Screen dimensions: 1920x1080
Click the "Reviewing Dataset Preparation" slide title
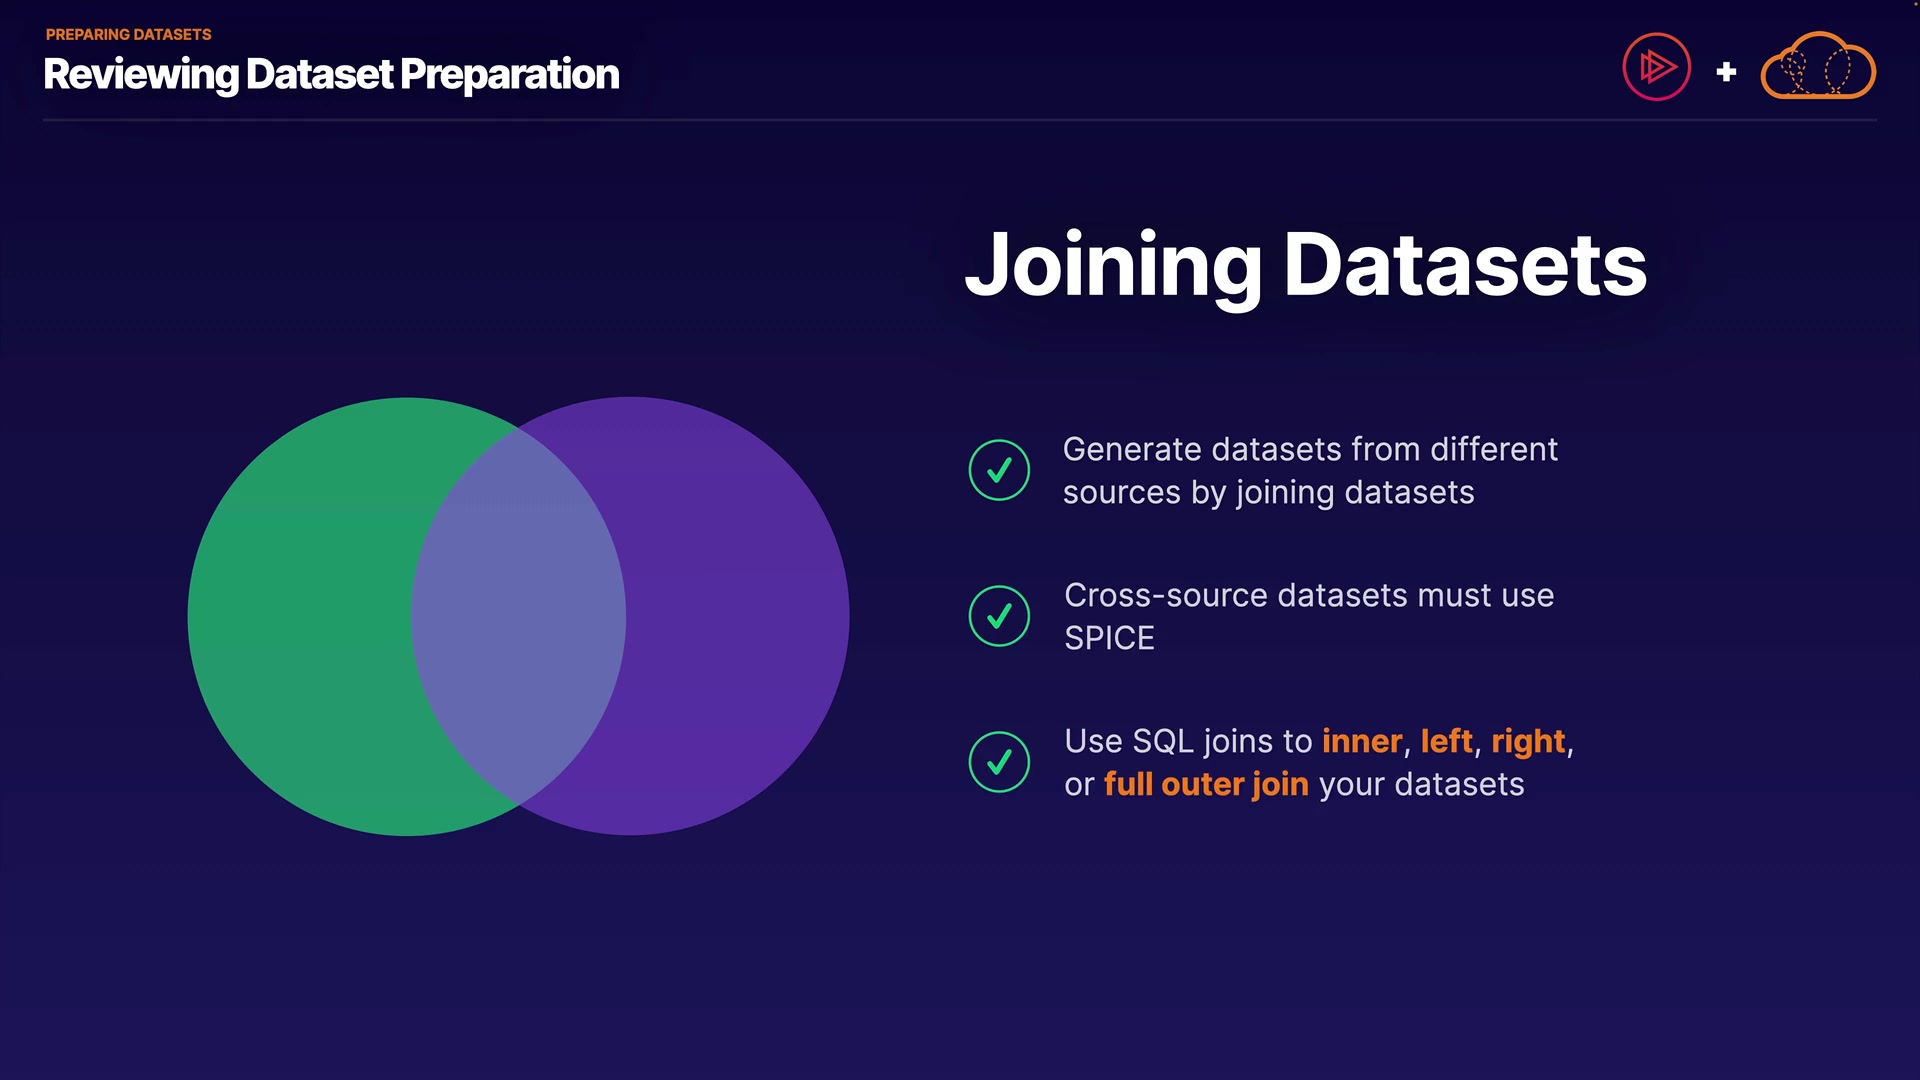tap(331, 75)
